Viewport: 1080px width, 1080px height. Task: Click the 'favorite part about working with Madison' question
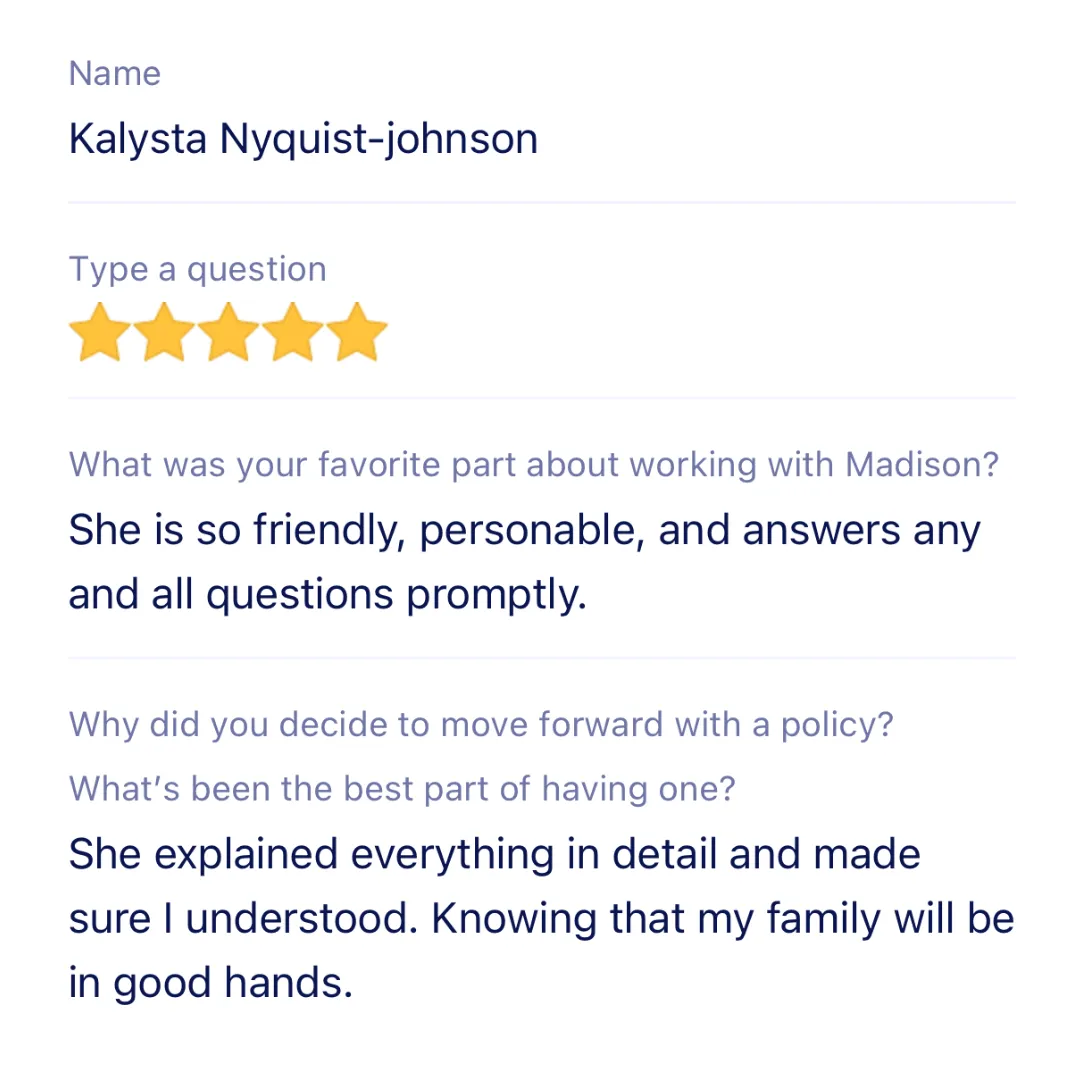coord(534,465)
